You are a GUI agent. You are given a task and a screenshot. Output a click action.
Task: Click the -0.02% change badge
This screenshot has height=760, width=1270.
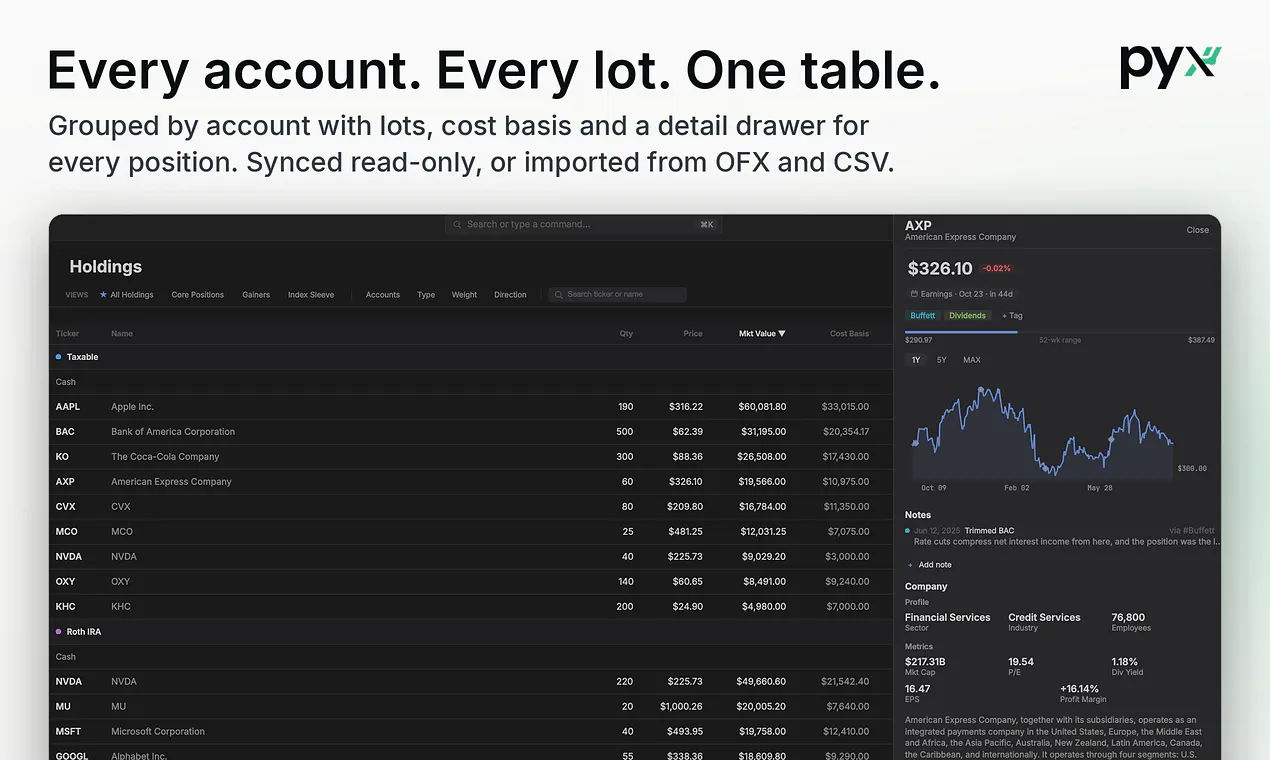tap(997, 269)
